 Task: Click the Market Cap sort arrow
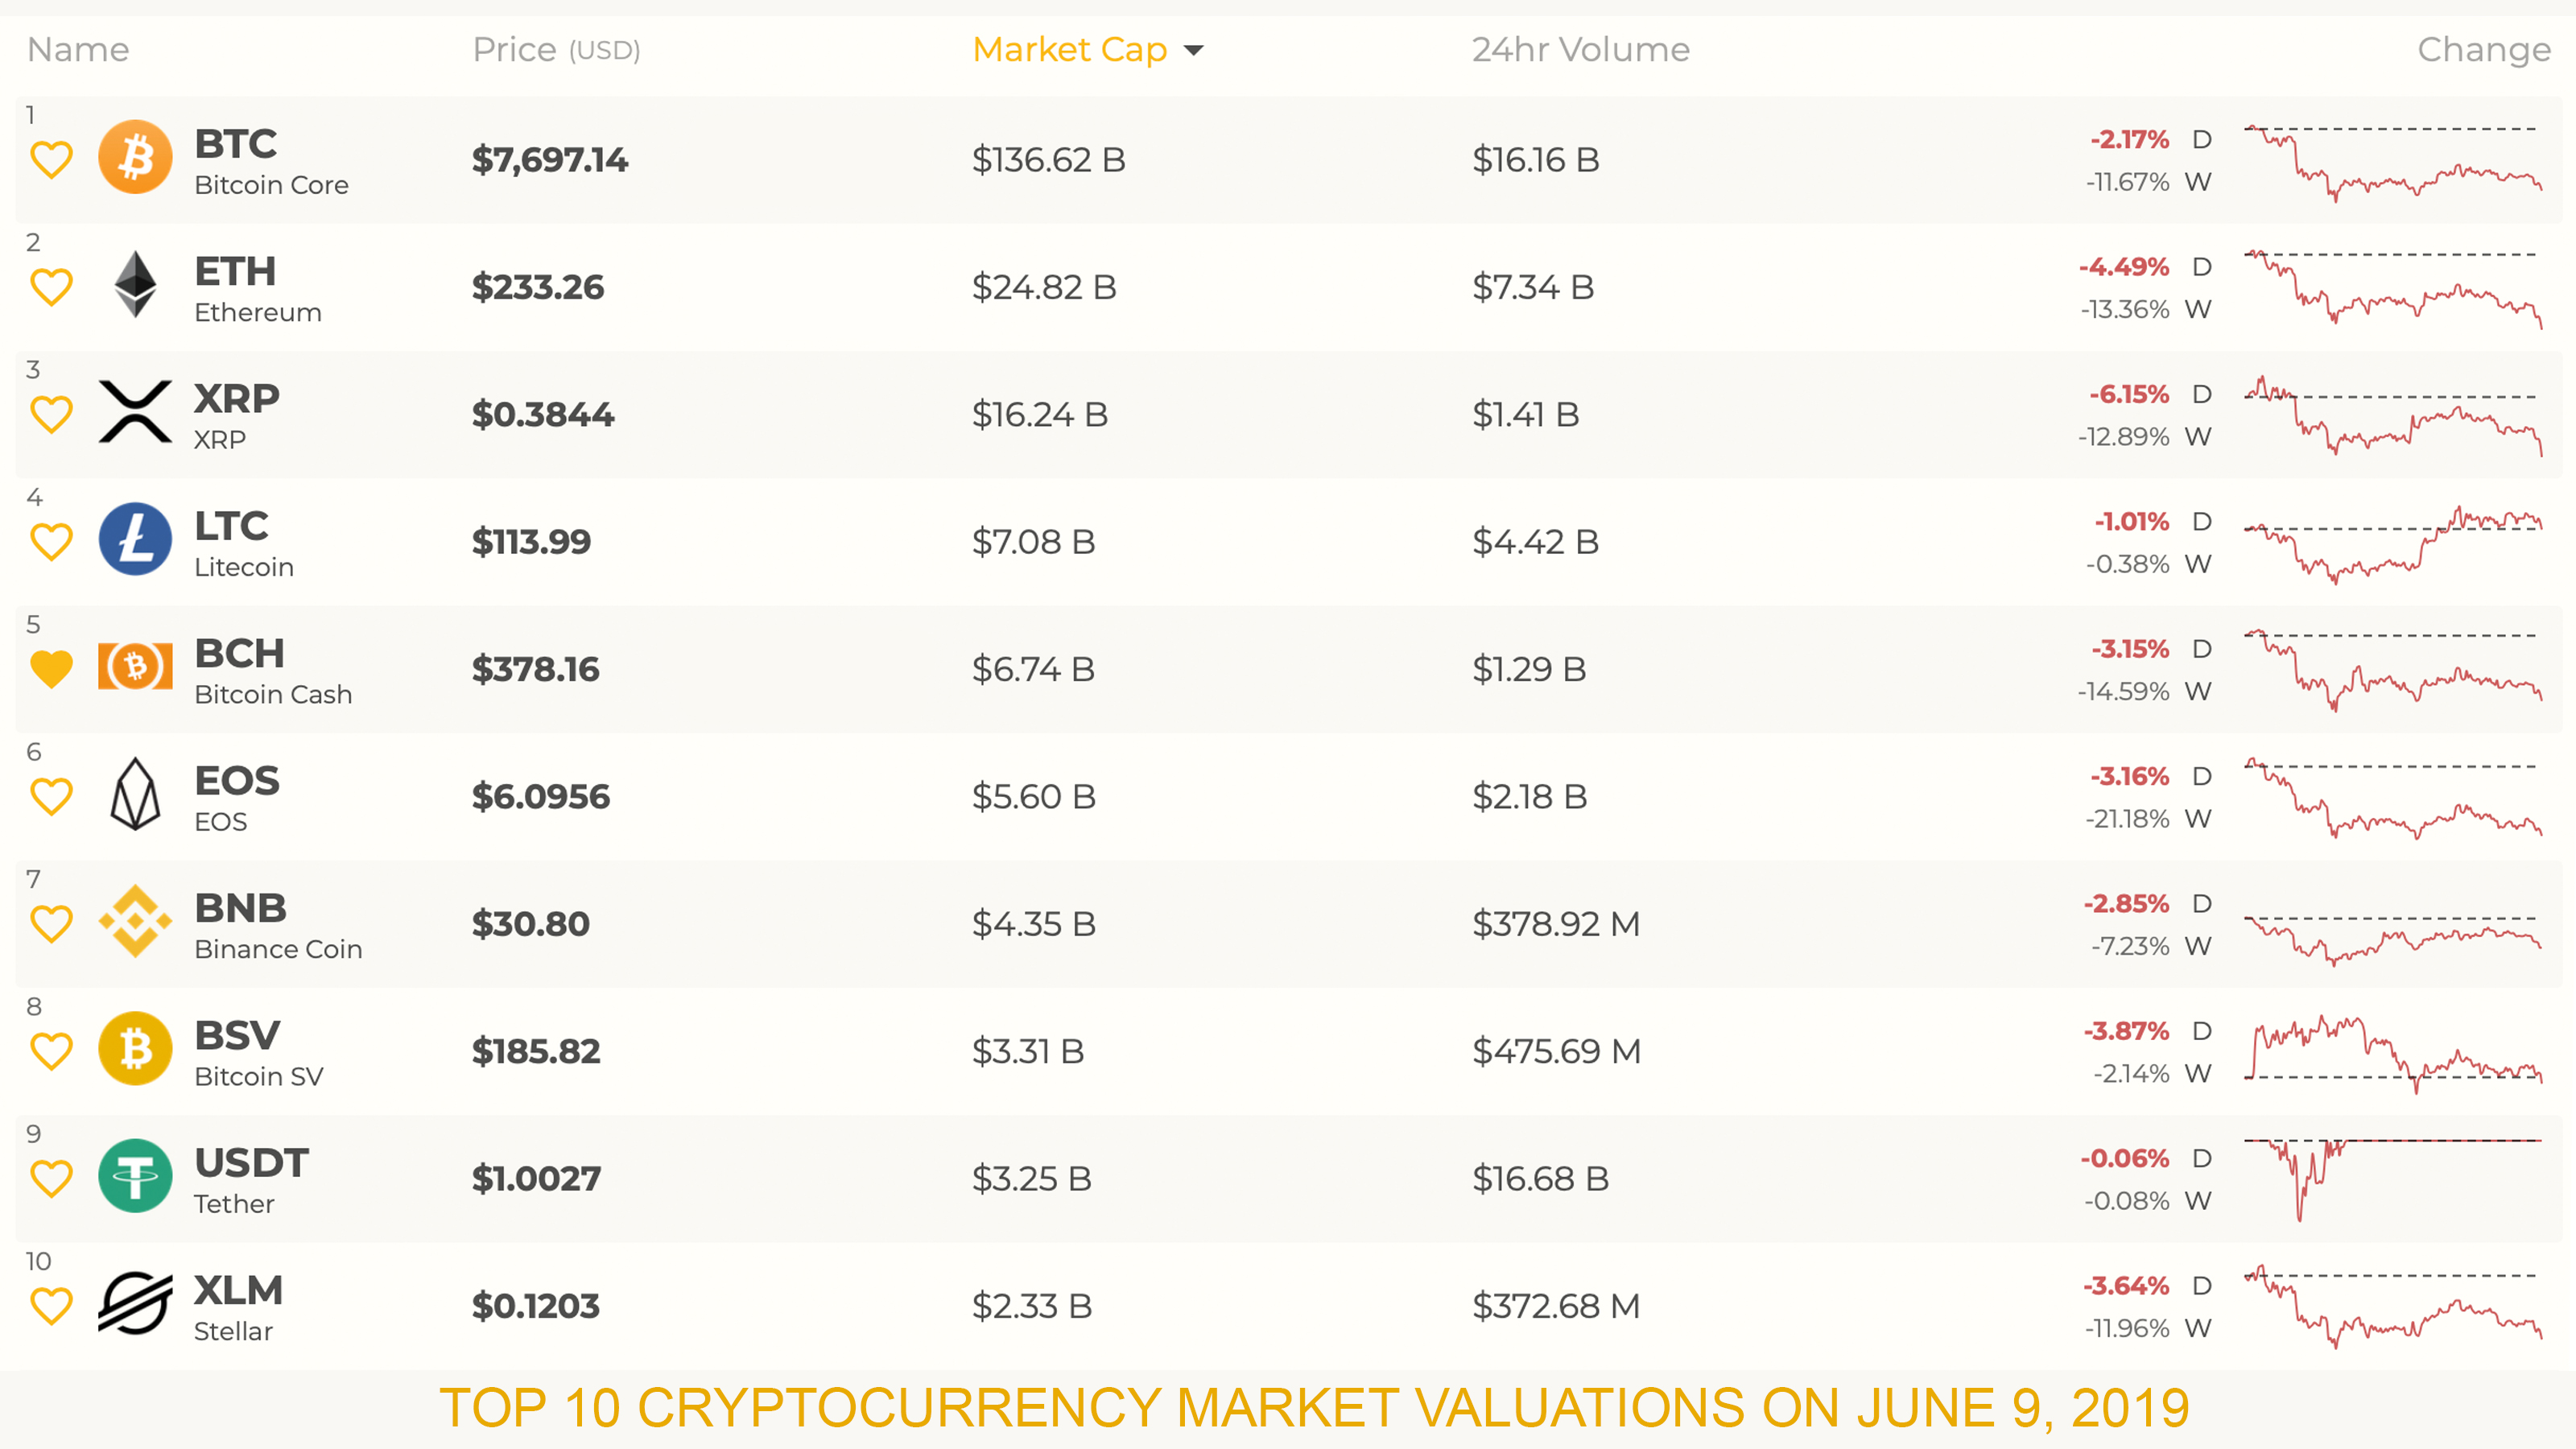(1193, 50)
